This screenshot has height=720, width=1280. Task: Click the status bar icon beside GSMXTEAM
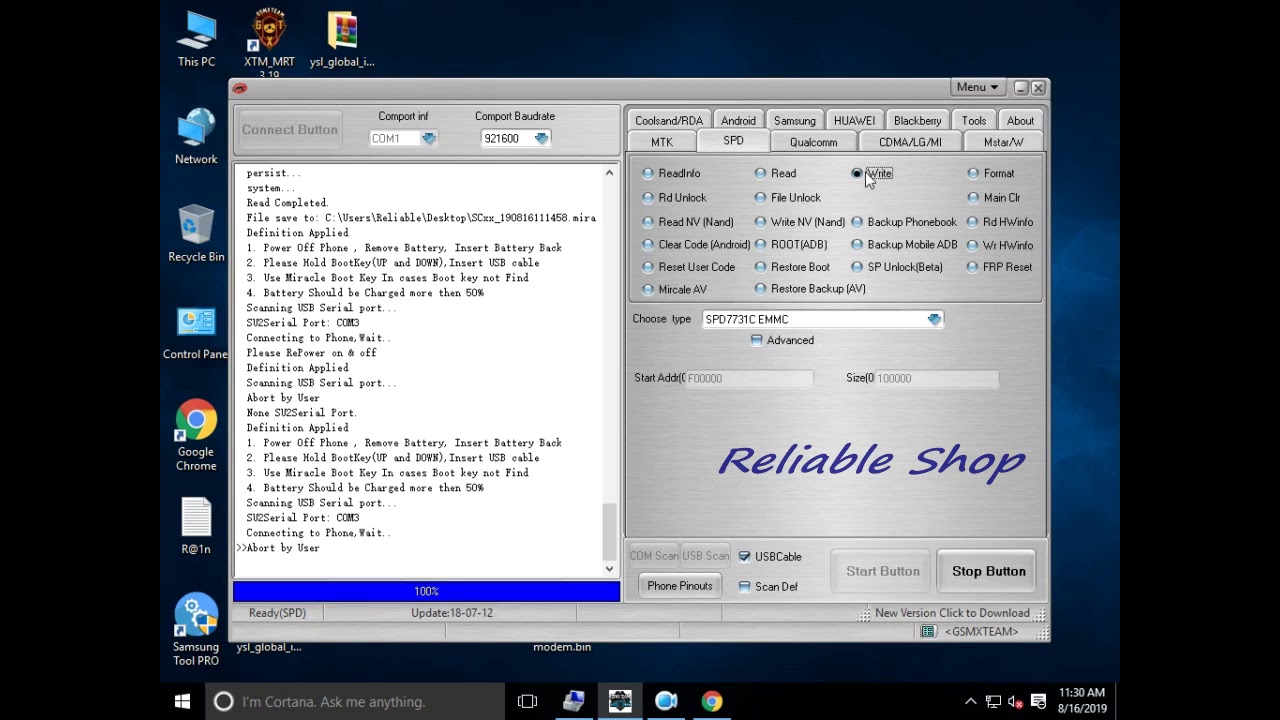coord(928,632)
